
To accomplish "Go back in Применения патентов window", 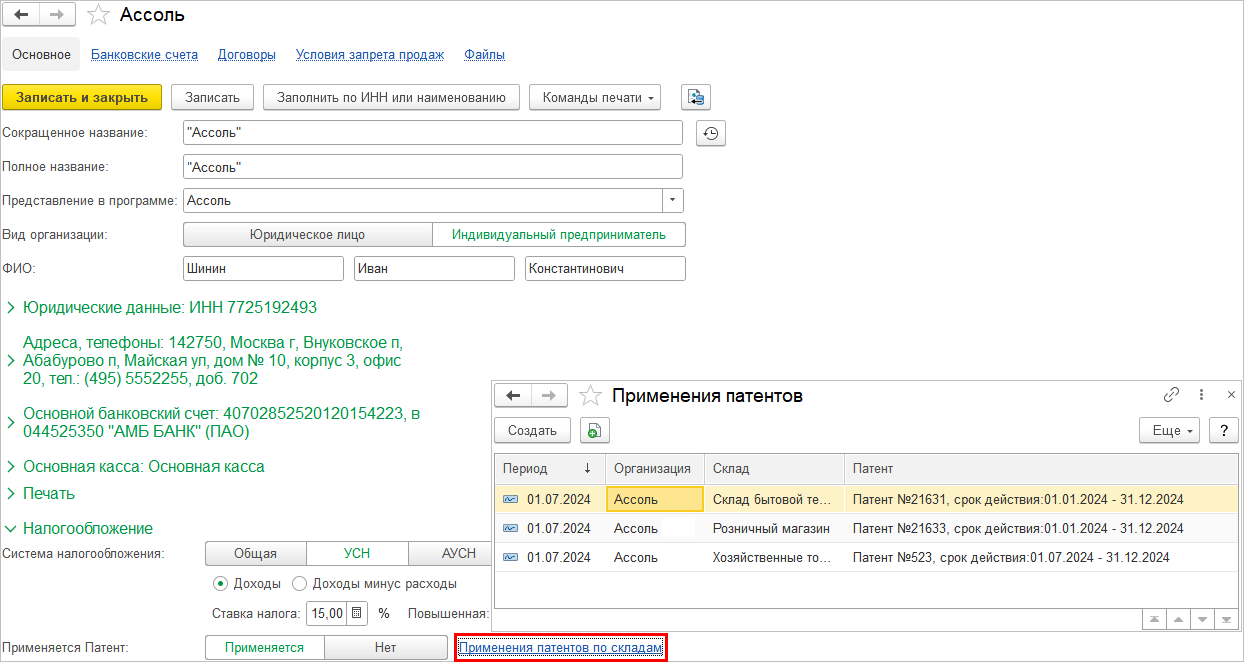I will 513,396.
